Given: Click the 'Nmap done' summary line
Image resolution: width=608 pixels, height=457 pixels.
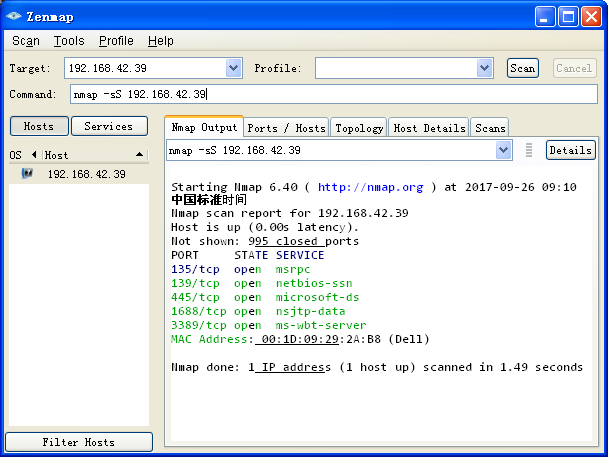Looking at the screenshot, I should (x=377, y=367).
